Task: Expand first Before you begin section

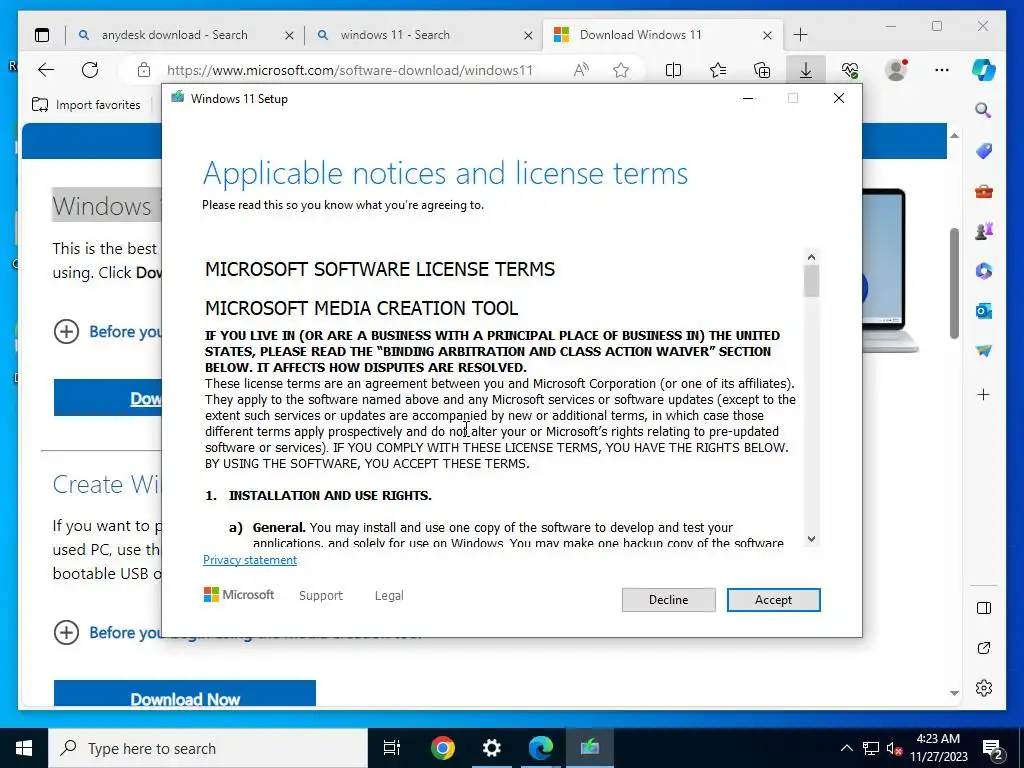Action: pos(66,332)
